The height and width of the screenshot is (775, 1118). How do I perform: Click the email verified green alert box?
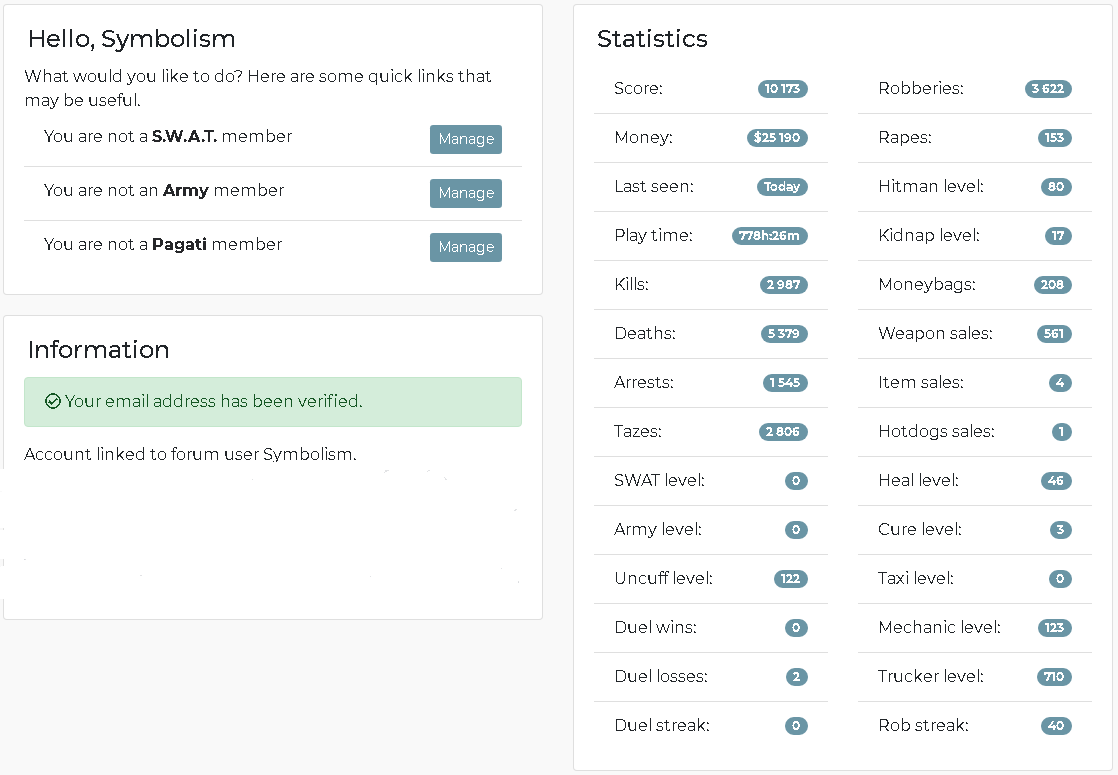coord(273,402)
